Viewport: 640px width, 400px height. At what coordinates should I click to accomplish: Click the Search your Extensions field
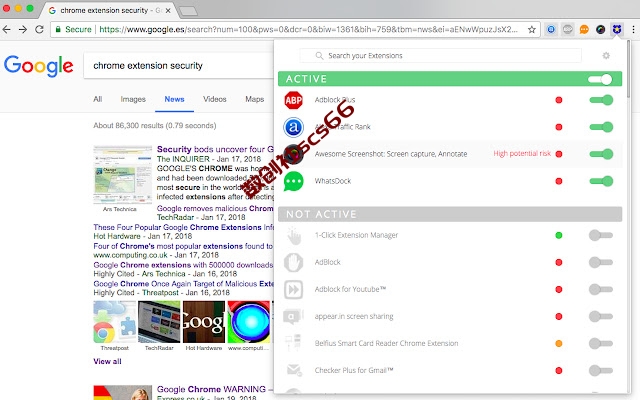click(440, 56)
